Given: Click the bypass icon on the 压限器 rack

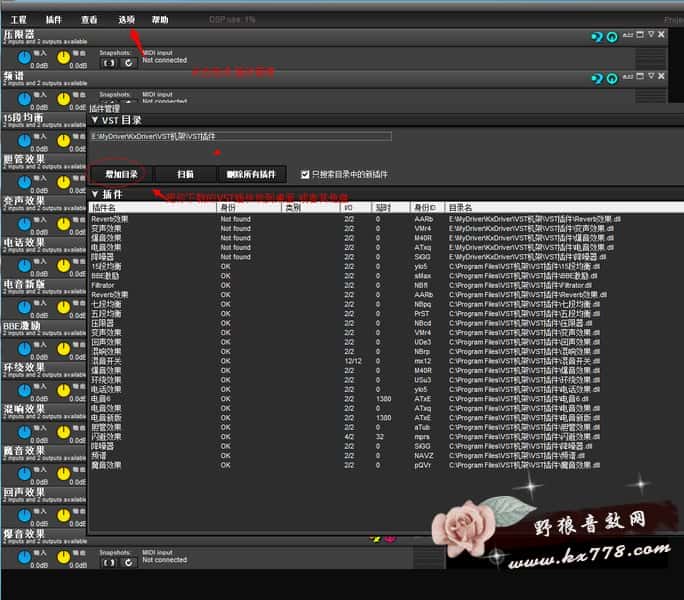Looking at the screenshot, I should click(596, 37).
